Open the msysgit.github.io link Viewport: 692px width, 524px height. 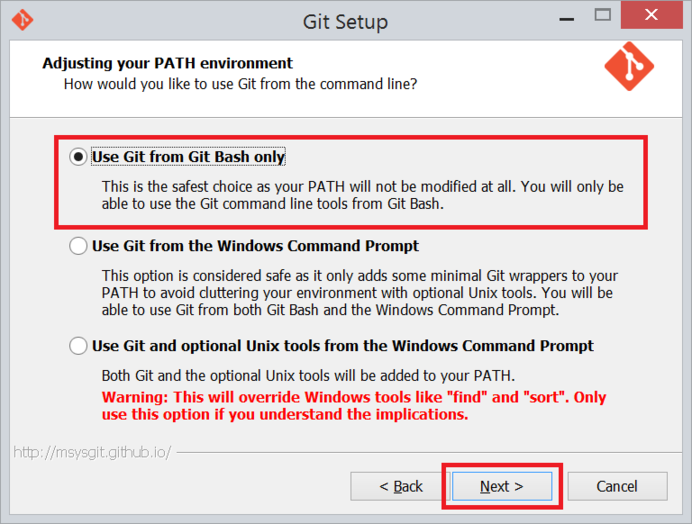coord(92,452)
